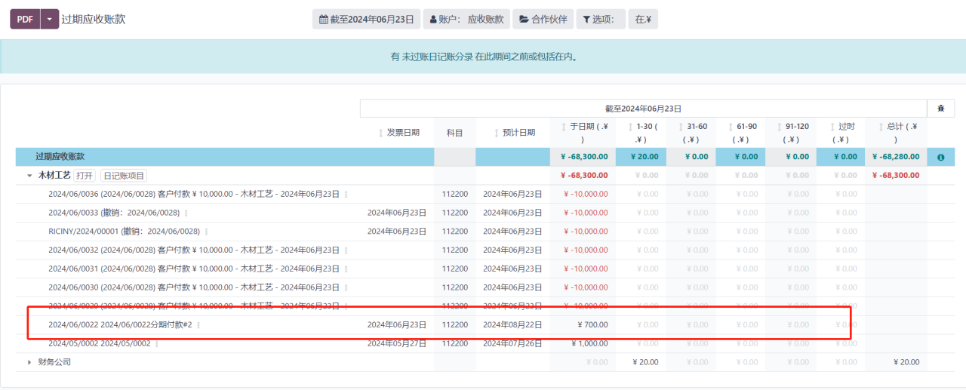The image size is (966, 390).
Task: Open the dropdown arrow next to PDF
Action: pos(50,19)
